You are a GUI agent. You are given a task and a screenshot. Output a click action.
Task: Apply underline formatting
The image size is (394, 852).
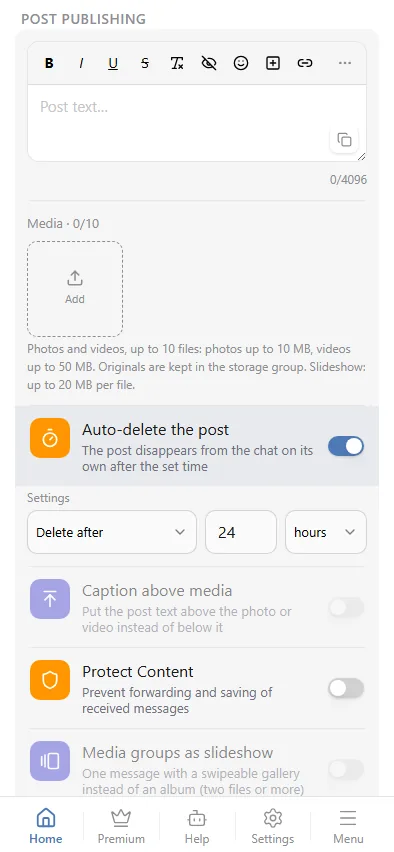[113, 64]
